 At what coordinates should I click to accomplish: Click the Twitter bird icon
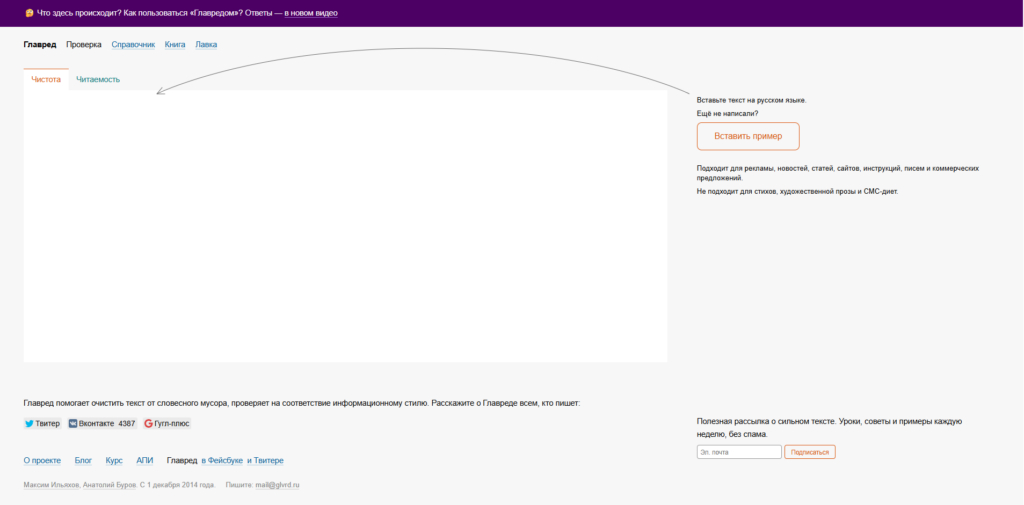29,423
